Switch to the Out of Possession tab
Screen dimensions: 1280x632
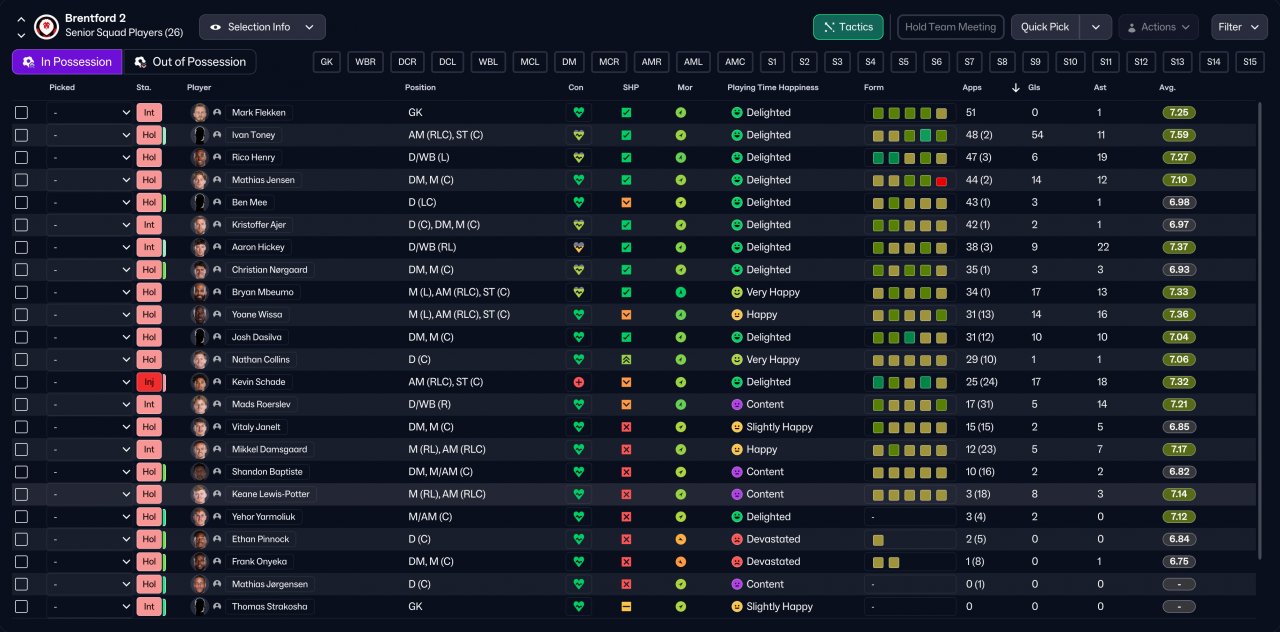pyautogui.click(x=189, y=62)
